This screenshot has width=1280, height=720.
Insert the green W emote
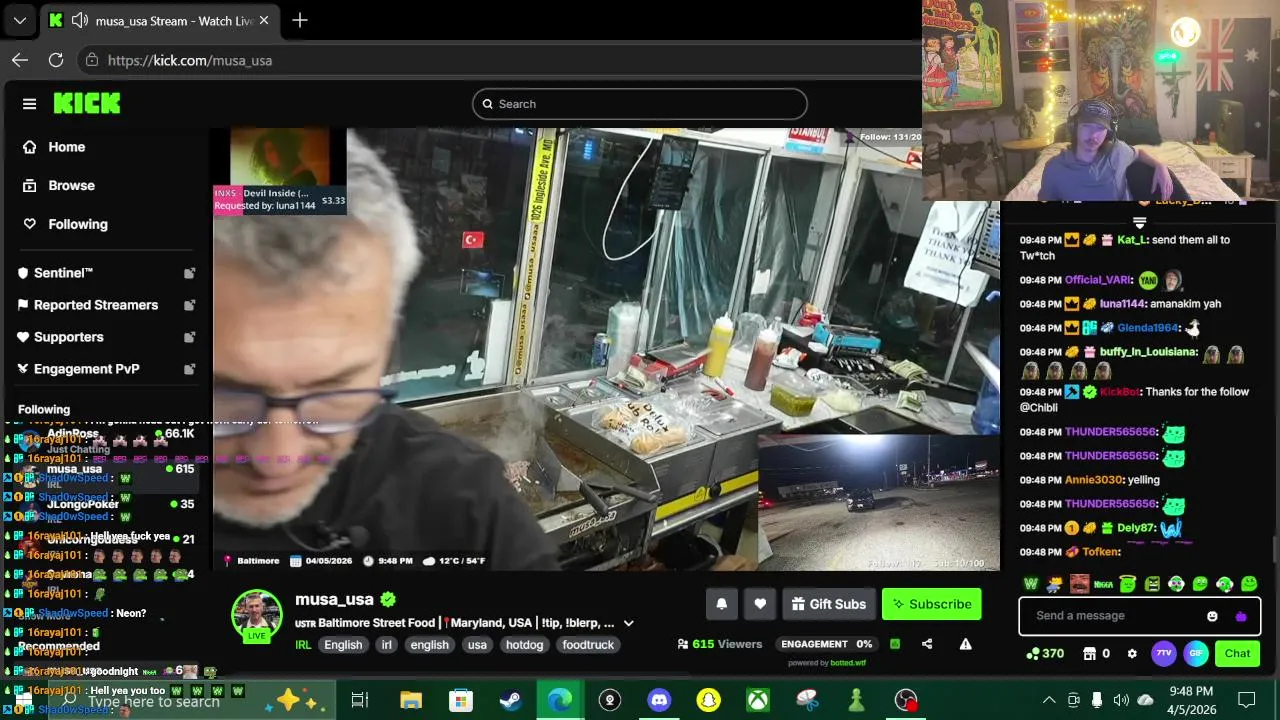(1031, 584)
